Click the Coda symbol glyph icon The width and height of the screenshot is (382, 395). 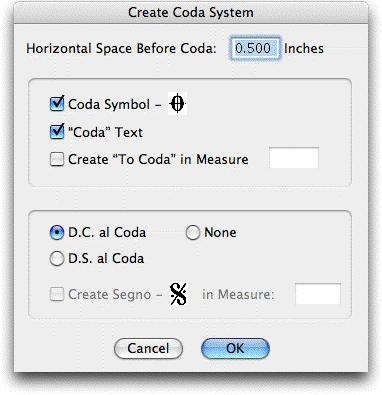[x=177, y=104]
